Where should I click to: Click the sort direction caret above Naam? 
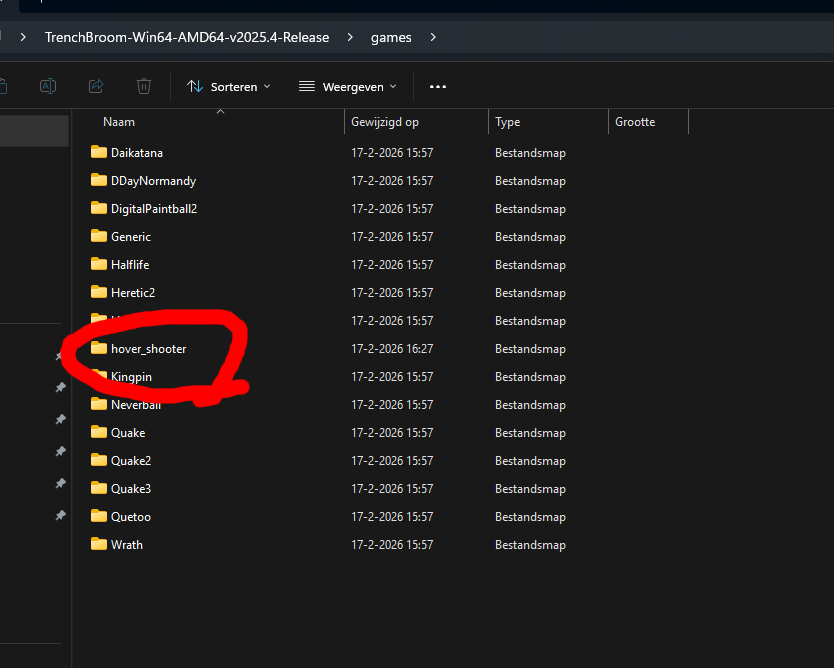220,112
